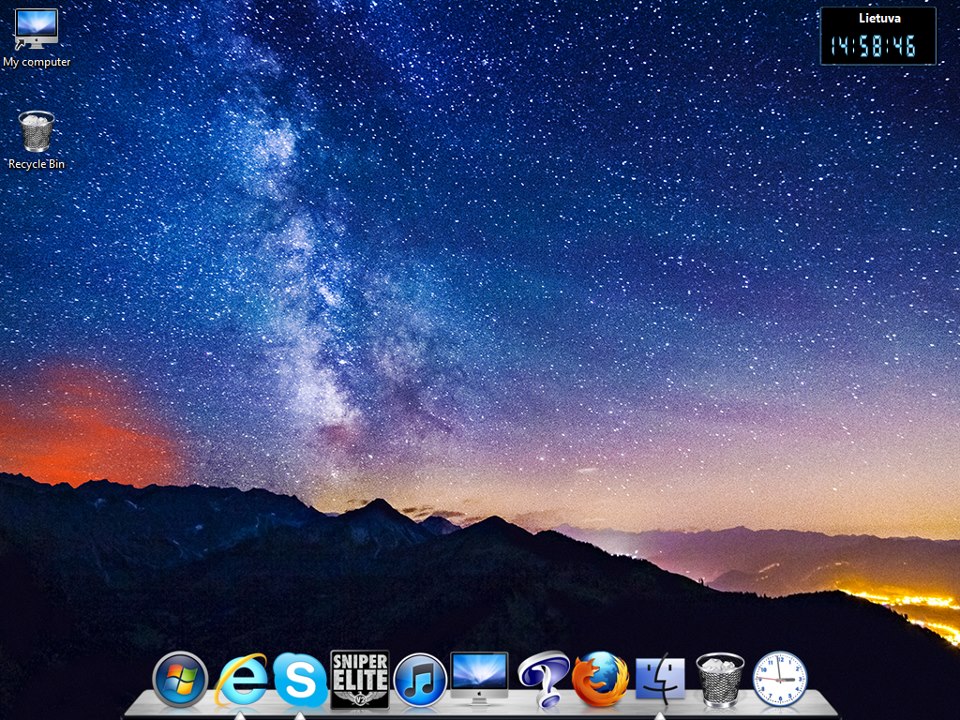Open Skype from the dock
The width and height of the screenshot is (960, 720).
pos(300,680)
